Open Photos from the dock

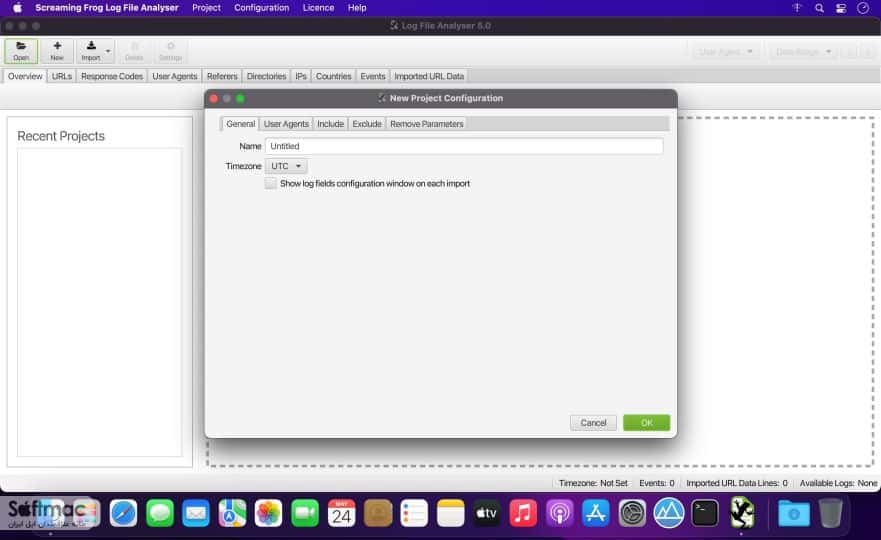pos(269,513)
